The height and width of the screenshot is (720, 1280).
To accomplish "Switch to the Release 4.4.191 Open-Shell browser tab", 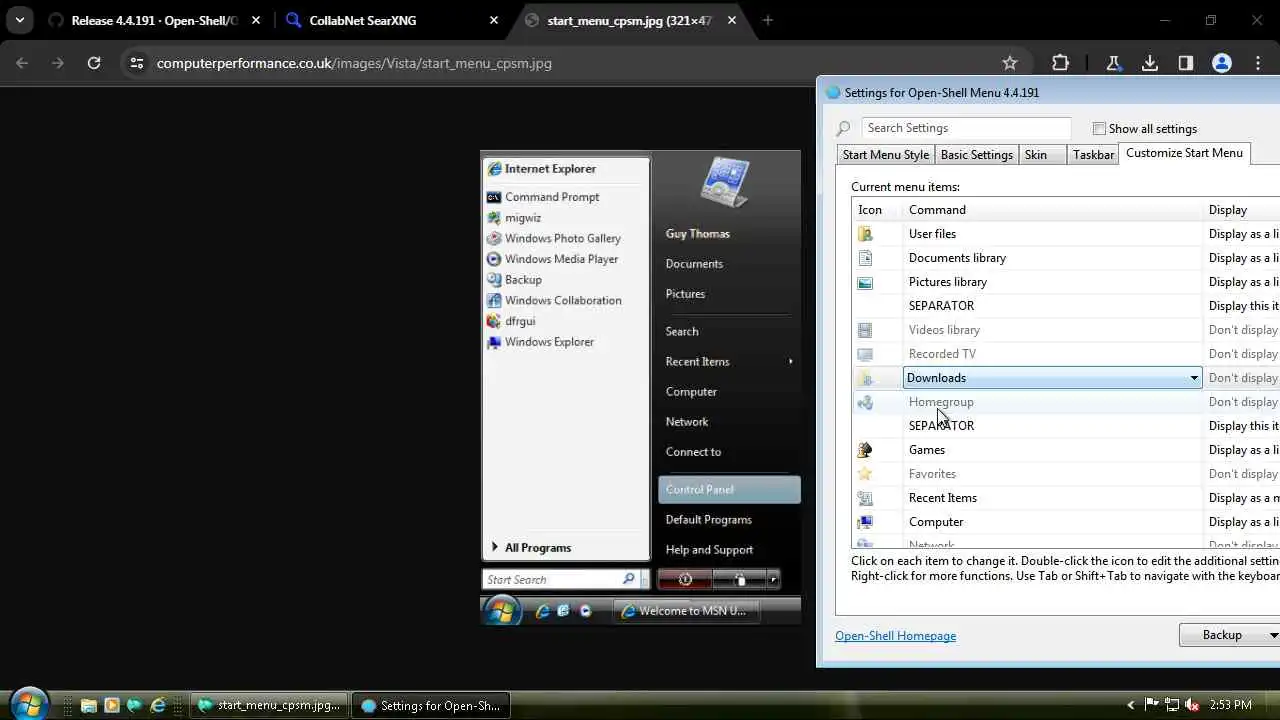I will pos(155,20).
